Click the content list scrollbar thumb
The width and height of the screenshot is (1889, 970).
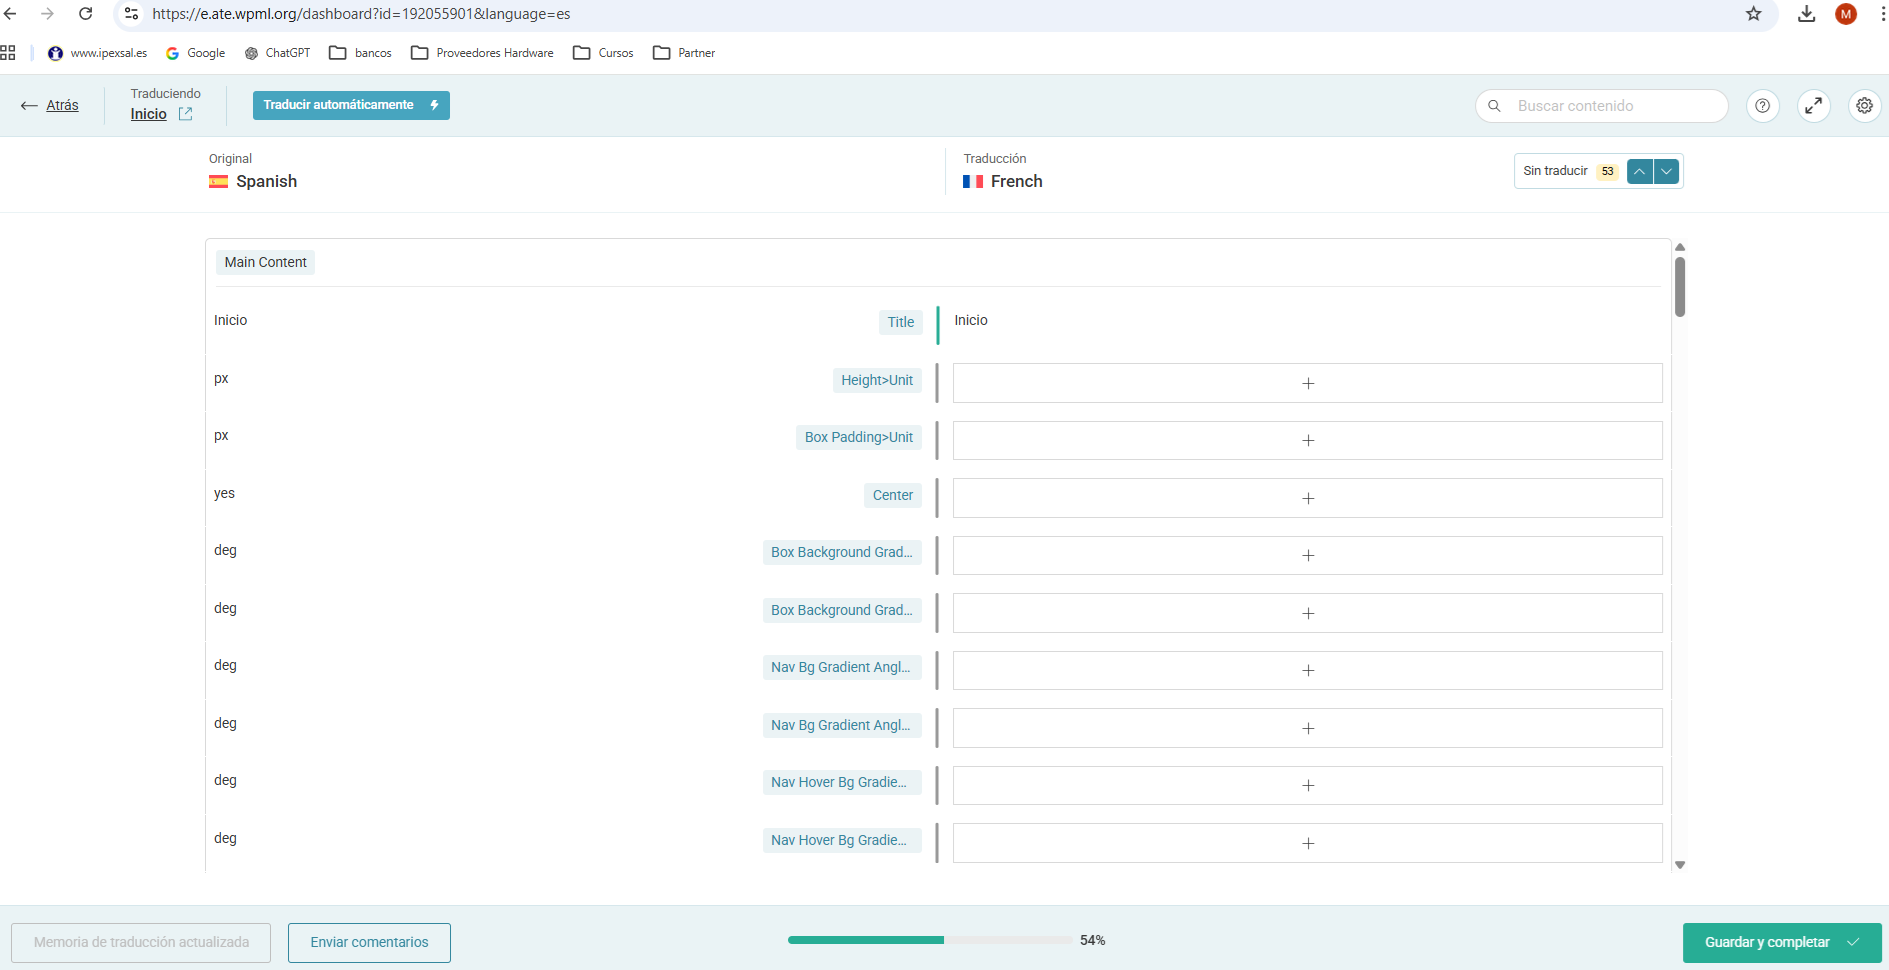(1680, 287)
